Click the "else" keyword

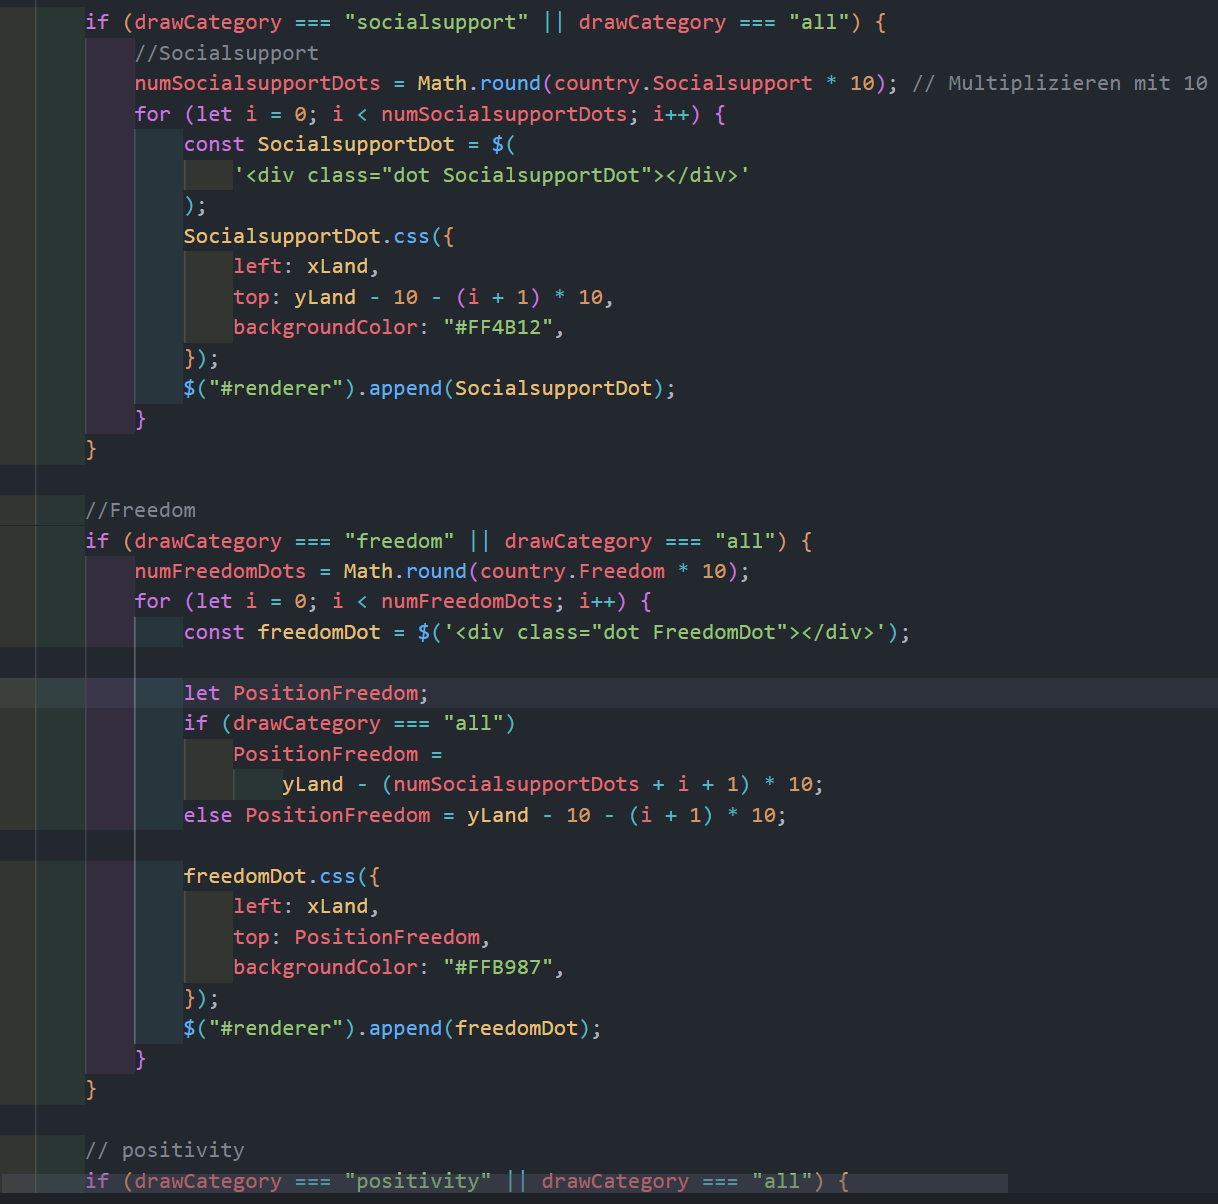(x=207, y=815)
